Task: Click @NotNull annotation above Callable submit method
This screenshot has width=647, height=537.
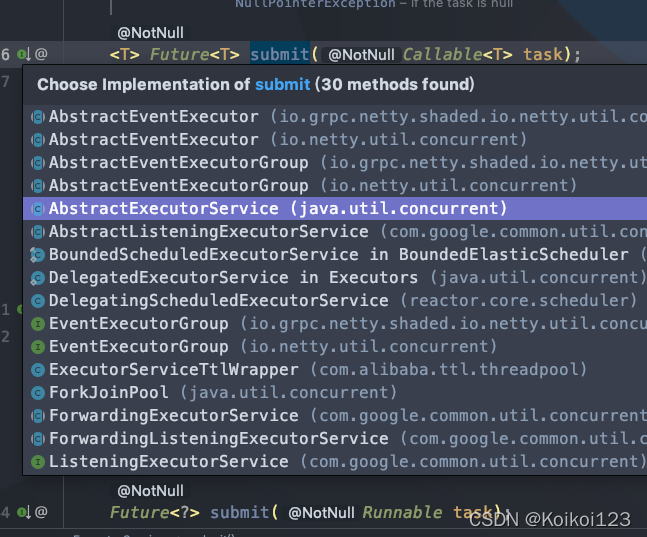Action: tap(150, 33)
